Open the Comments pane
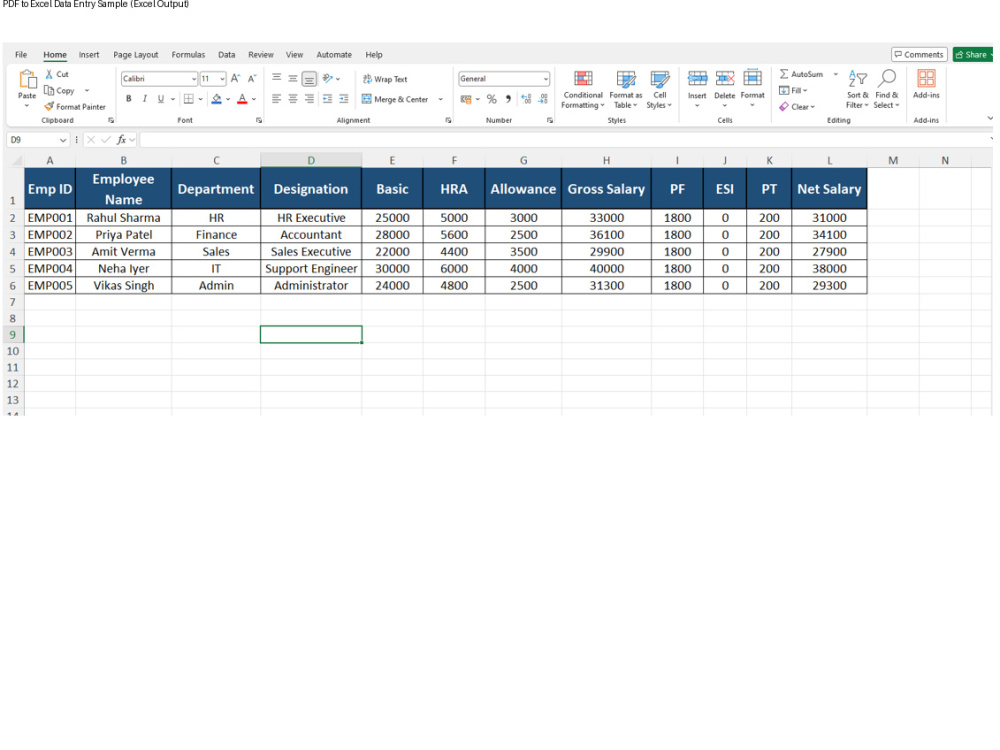The height and width of the screenshot is (750, 1000). [x=919, y=55]
